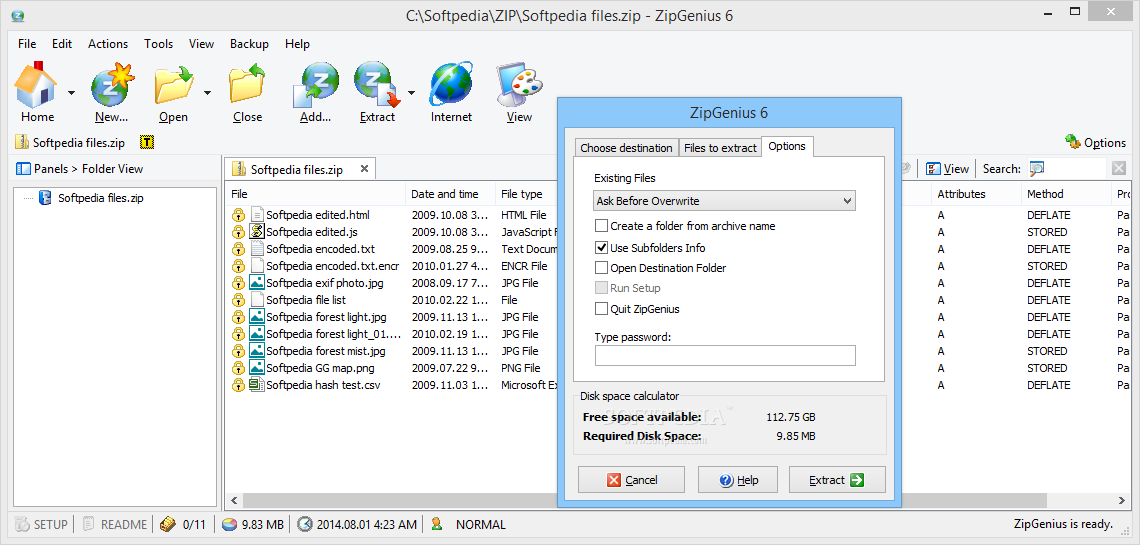Click the padlock icon of Softpedia edited.html

(x=238, y=215)
